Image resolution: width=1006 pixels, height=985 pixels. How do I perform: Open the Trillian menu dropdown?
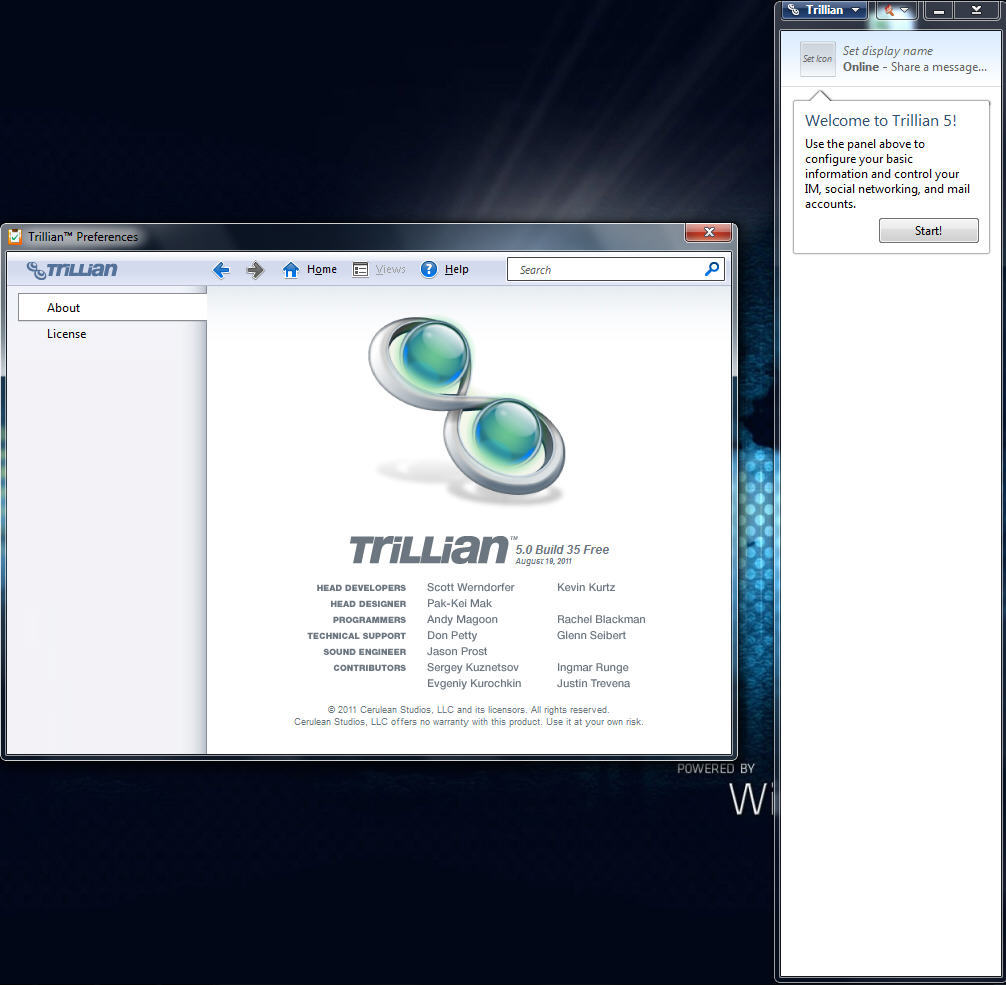(824, 10)
